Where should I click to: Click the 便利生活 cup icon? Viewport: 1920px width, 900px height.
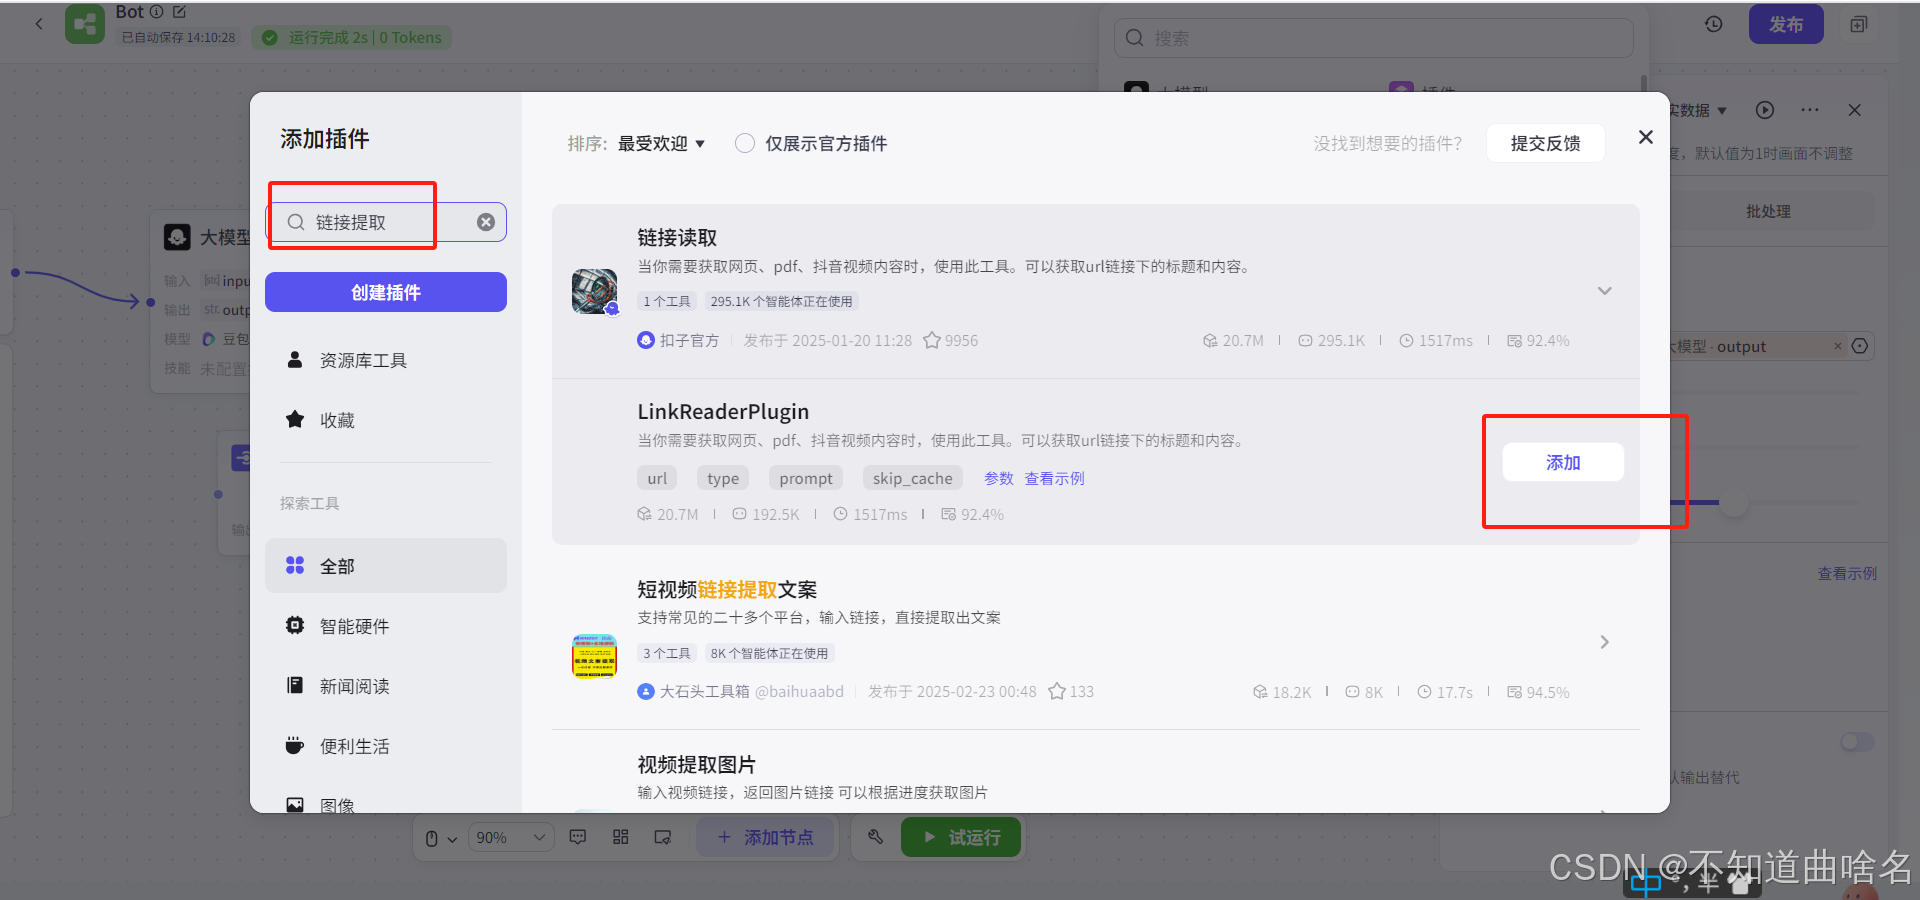(x=295, y=746)
